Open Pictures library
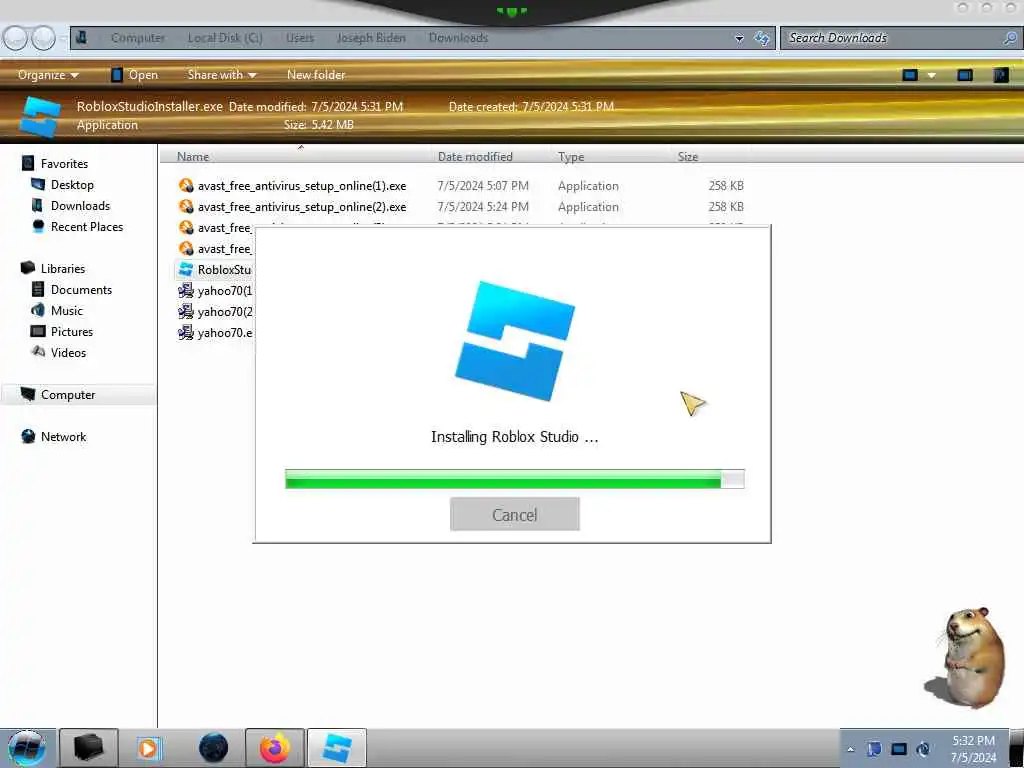The image size is (1024, 768). (72, 331)
